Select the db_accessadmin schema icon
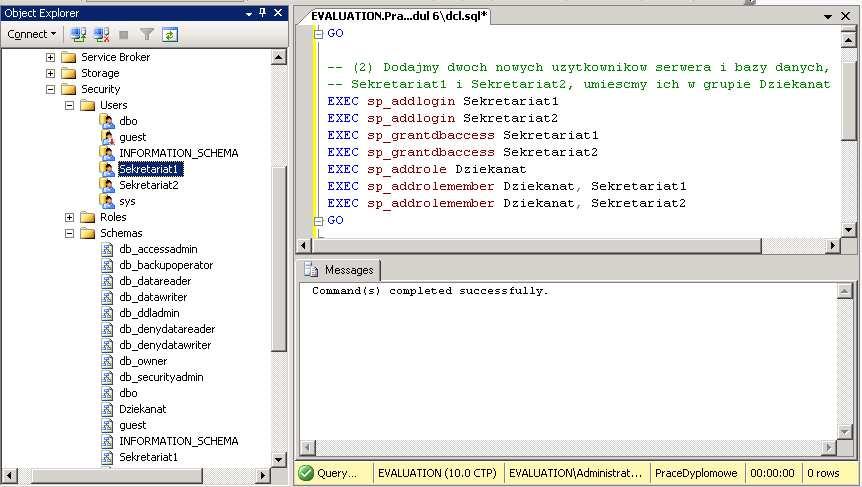The image size is (862, 487). [x=107, y=249]
